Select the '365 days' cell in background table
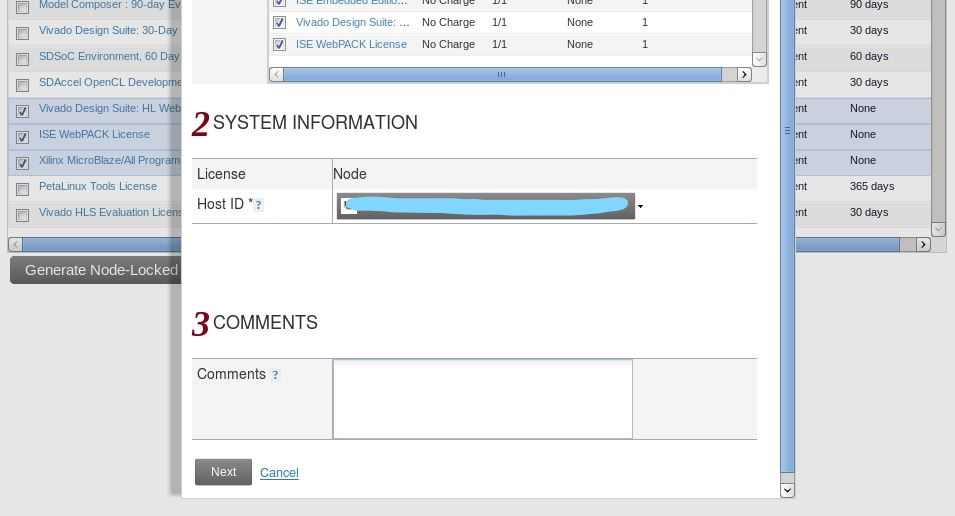 tap(872, 186)
